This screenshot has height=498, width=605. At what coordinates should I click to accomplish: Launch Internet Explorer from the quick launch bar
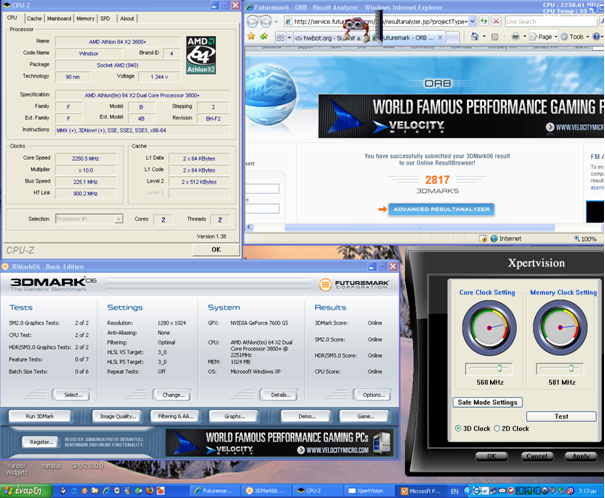pos(106,491)
